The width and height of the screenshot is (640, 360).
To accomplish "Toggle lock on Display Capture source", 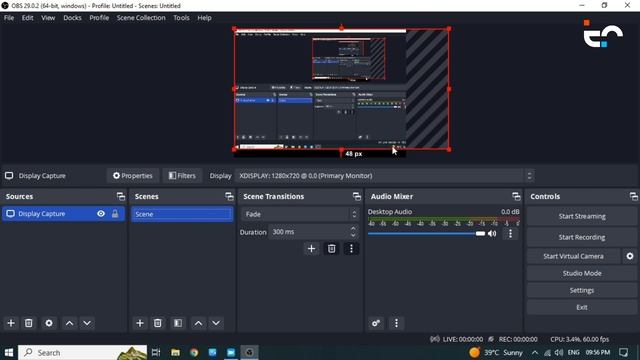I will point(115,214).
